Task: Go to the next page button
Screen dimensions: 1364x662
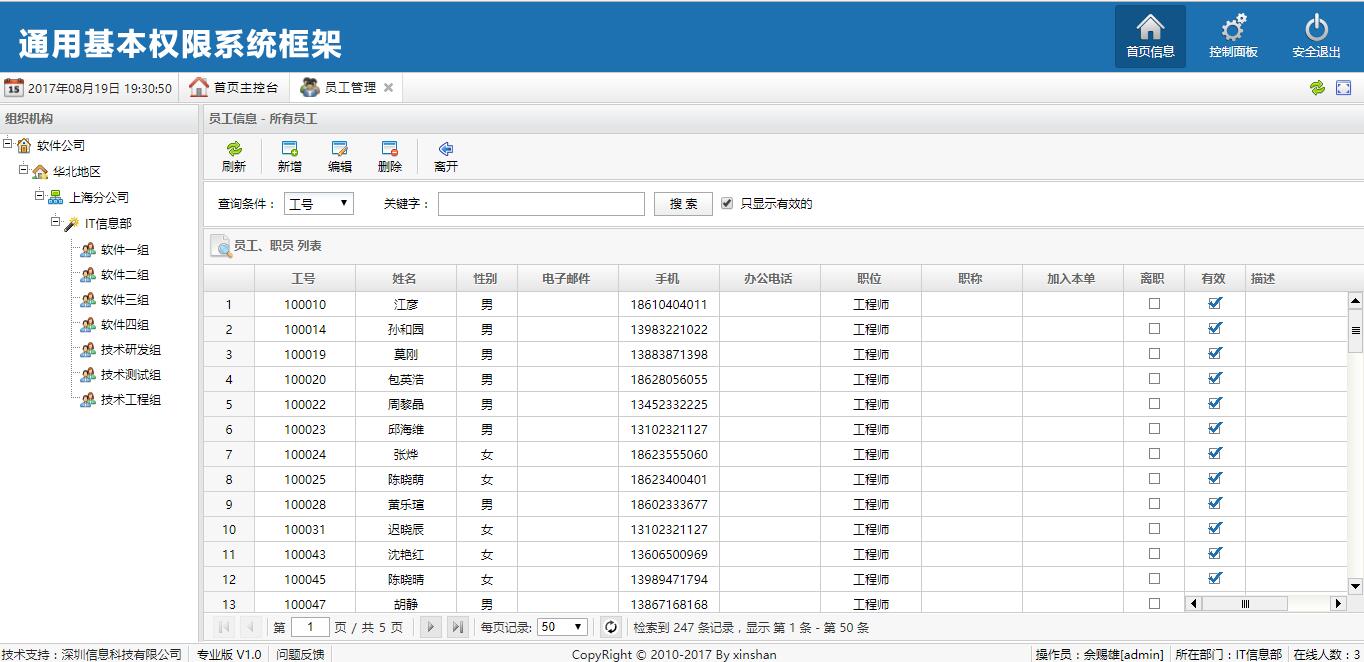Action: point(431,627)
